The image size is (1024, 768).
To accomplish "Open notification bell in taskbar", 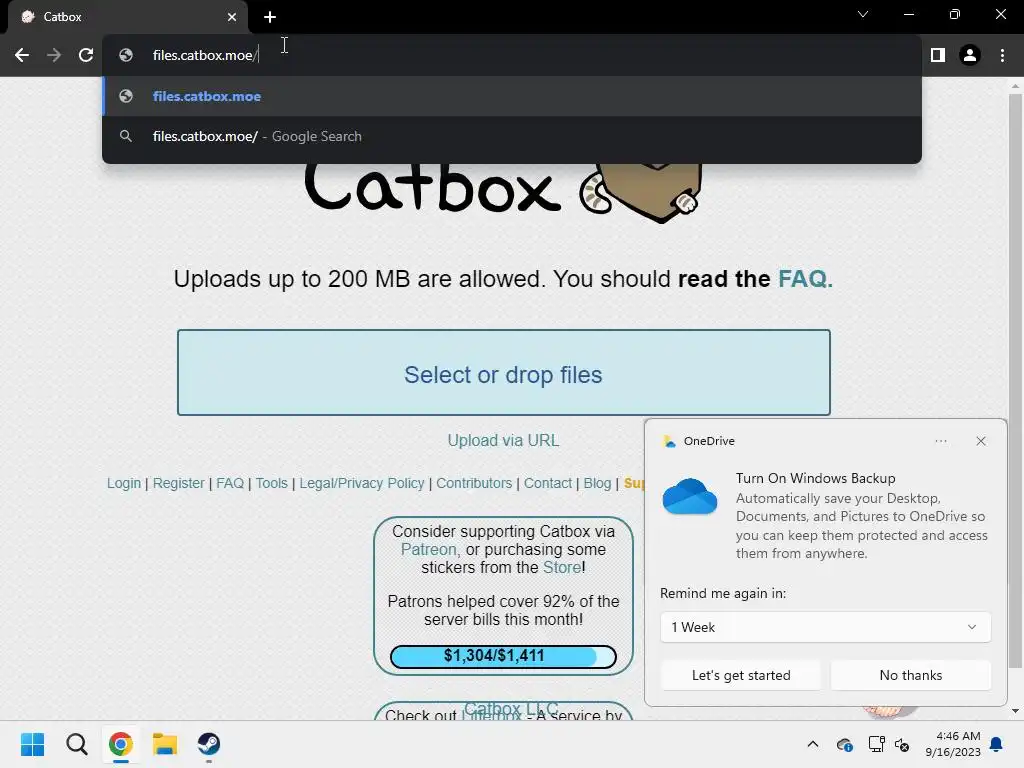I will [997, 744].
